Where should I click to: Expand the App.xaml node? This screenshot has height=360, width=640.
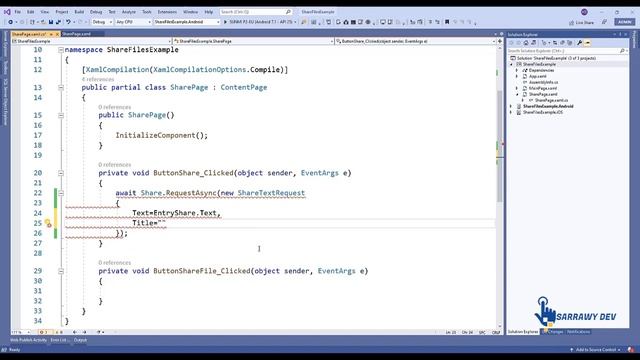(x=517, y=76)
